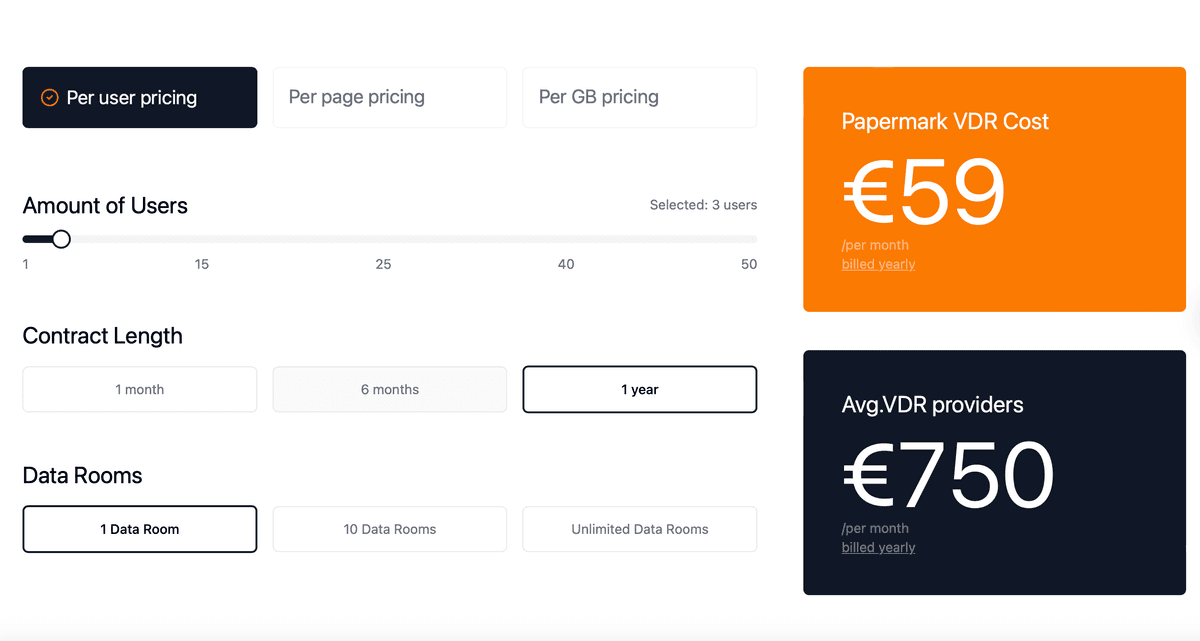Choose the 10 Data Rooms option
Screen dimensions: 1200x641
coord(389,529)
